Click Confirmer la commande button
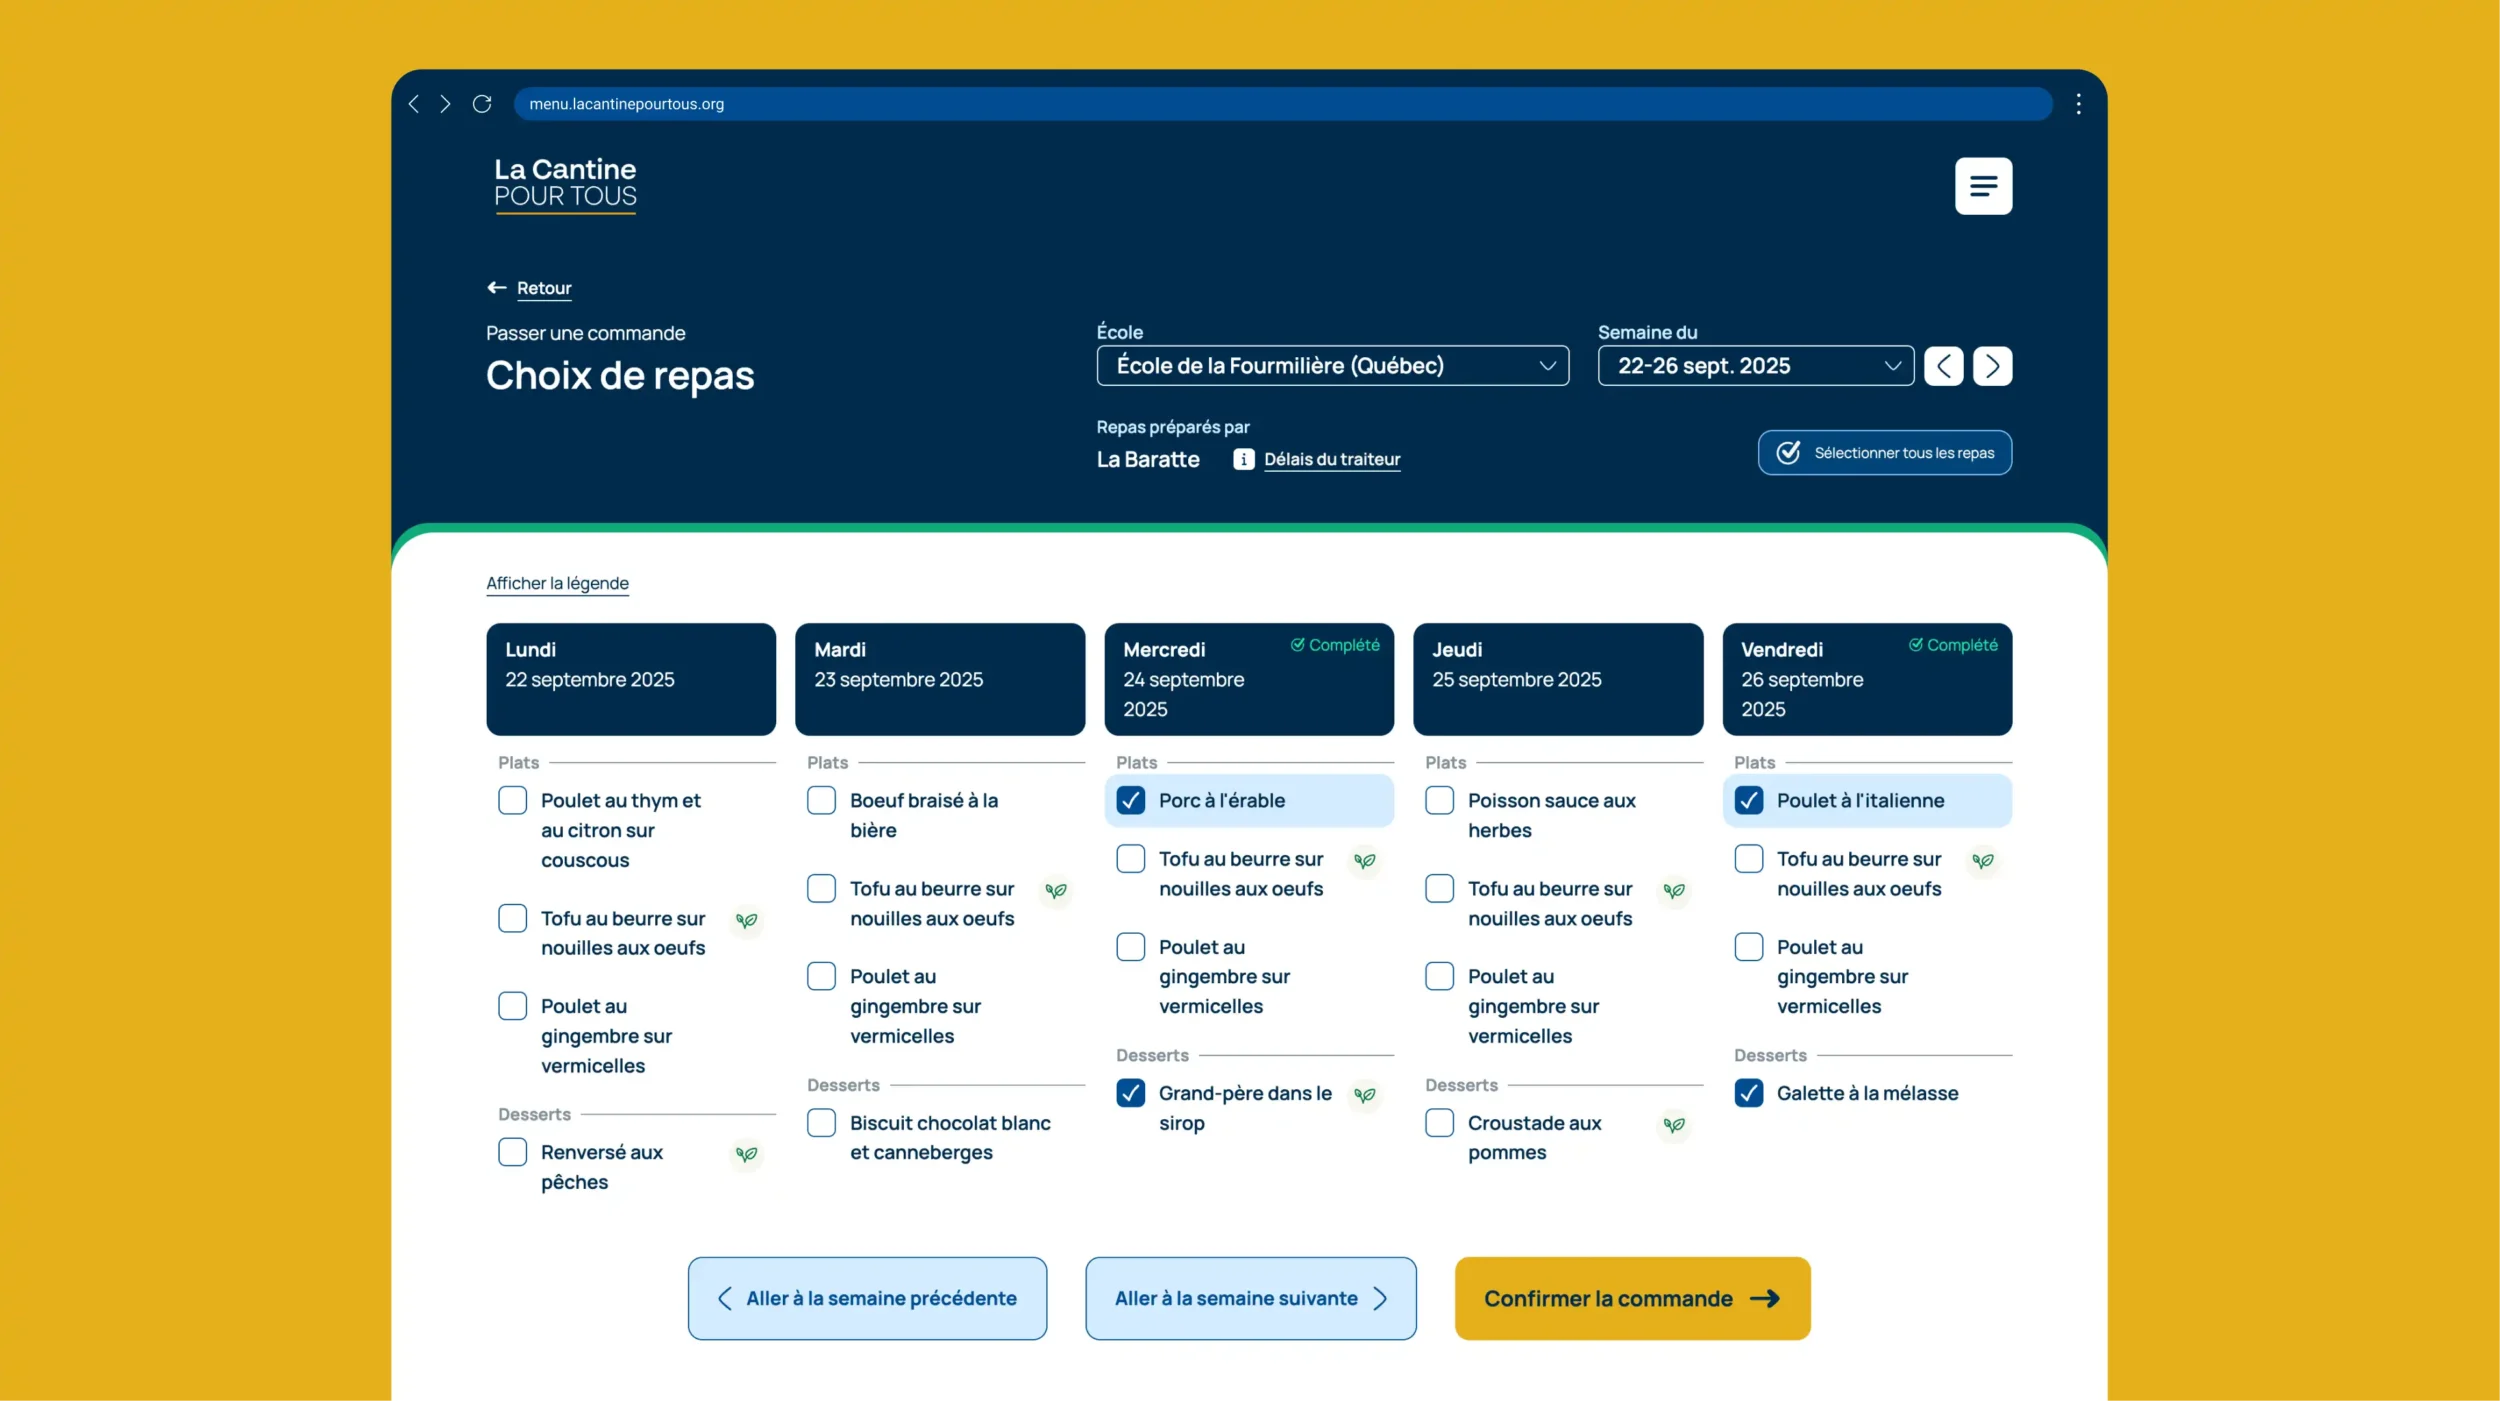 [x=1632, y=1298]
